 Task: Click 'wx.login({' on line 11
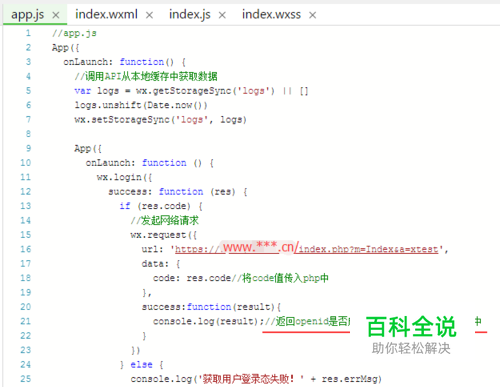pos(124,177)
